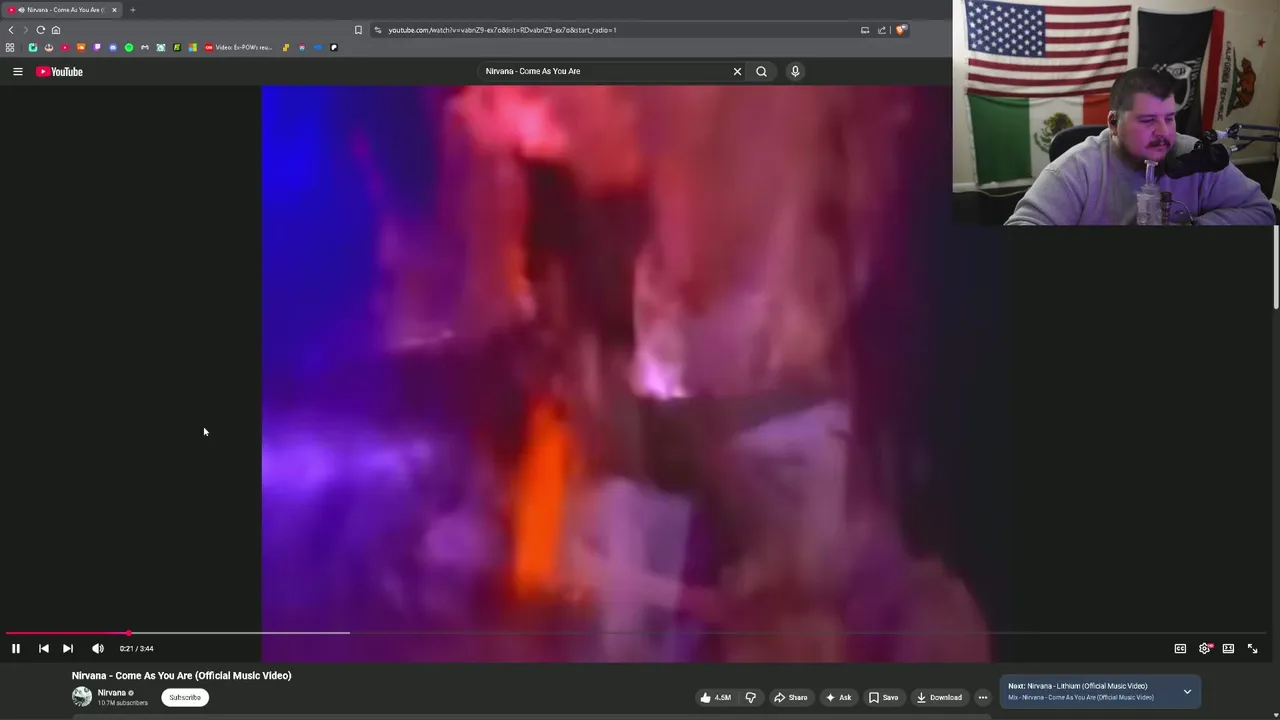Viewport: 1280px width, 720px height.
Task: Click the page vertical scrollbar
Action: 1276,267
